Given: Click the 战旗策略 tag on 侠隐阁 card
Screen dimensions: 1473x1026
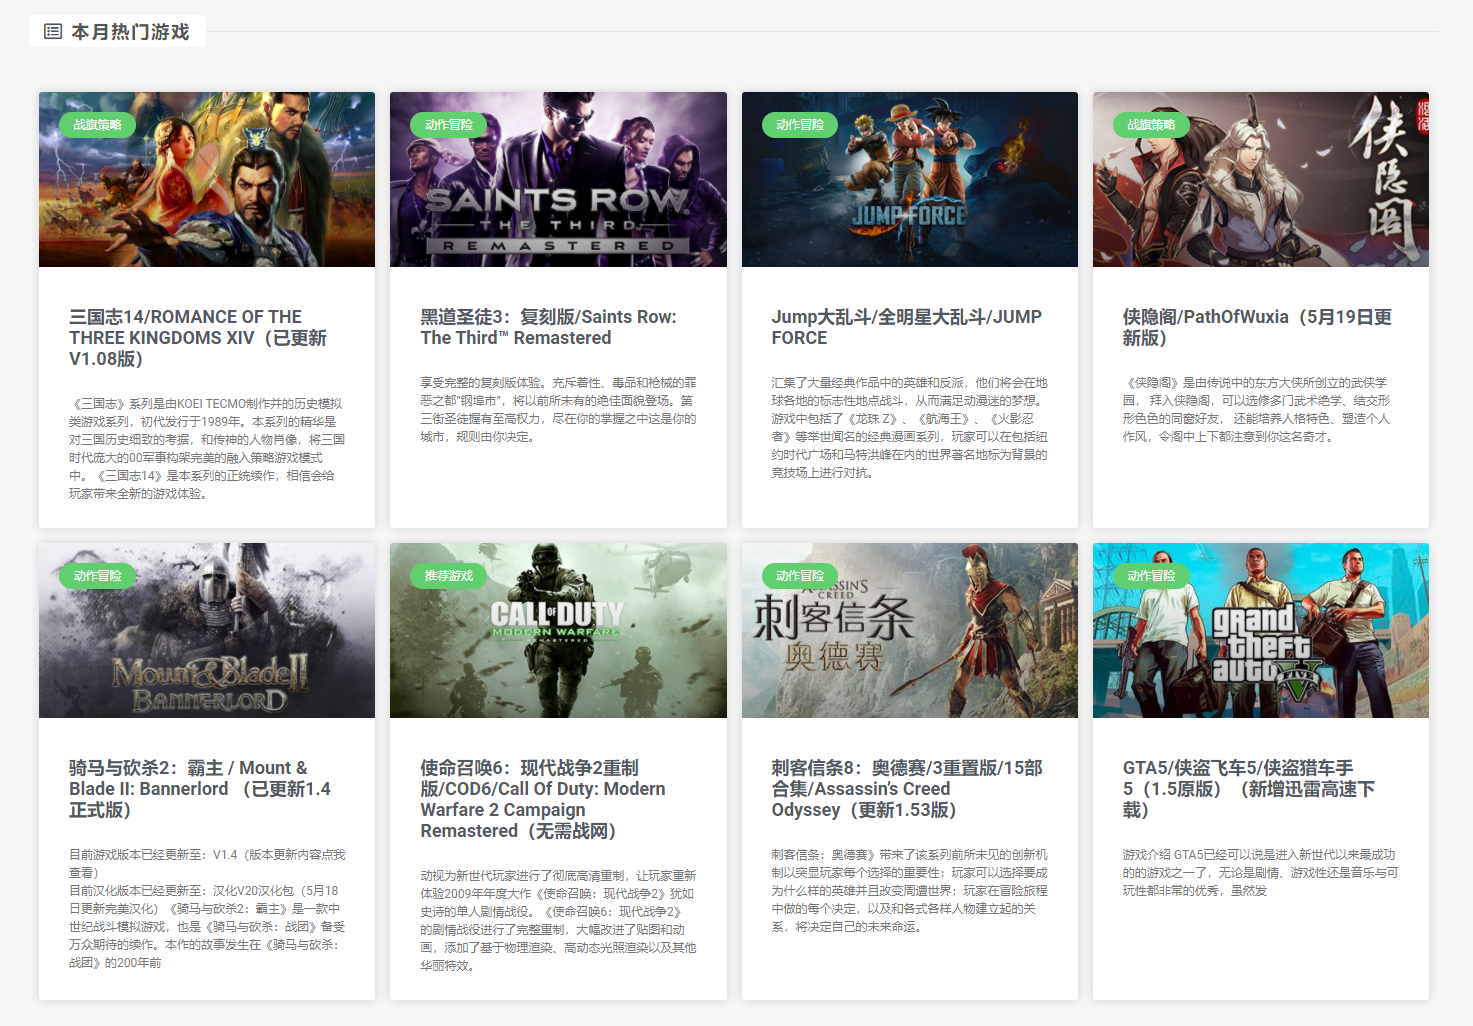Looking at the screenshot, I should click(1151, 125).
